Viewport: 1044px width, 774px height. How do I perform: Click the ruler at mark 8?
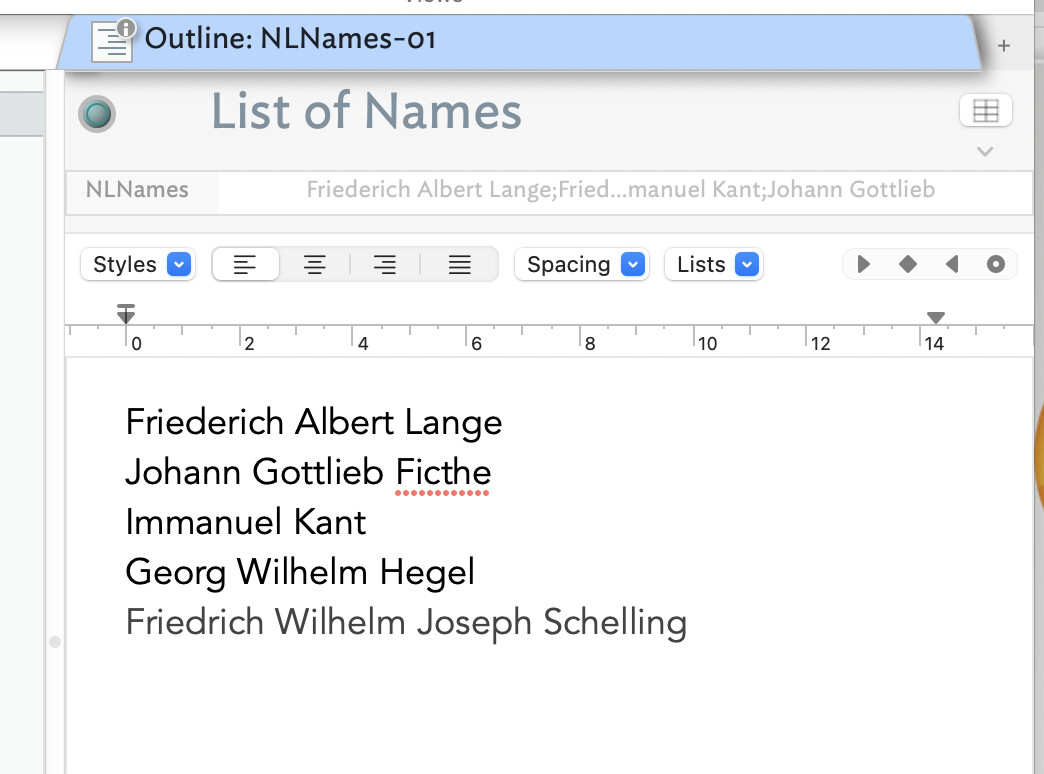[590, 344]
